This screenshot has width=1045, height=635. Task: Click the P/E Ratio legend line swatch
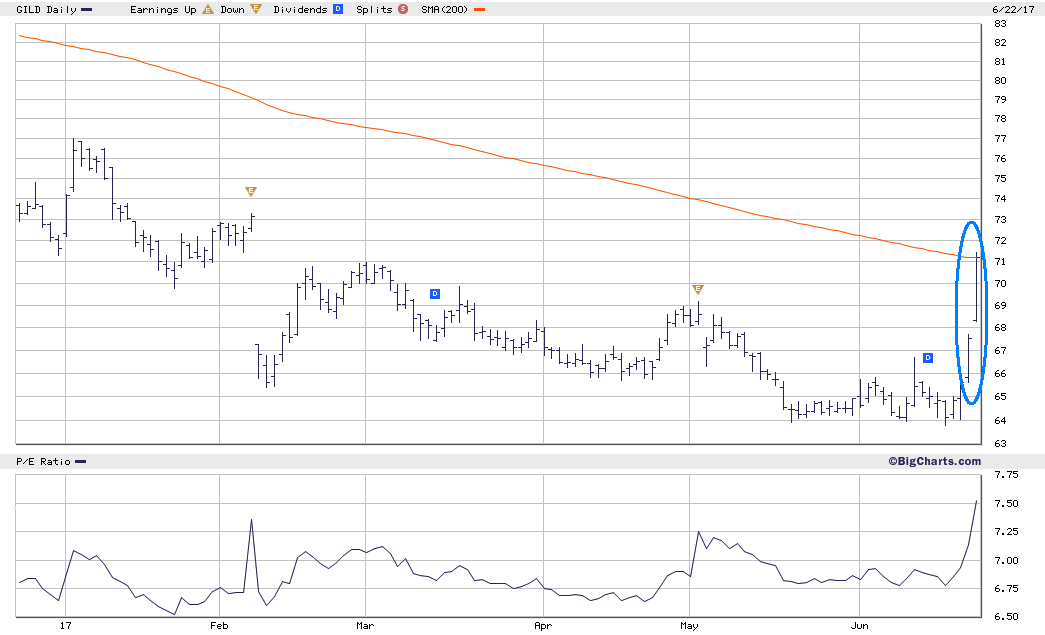click(81, 462)
